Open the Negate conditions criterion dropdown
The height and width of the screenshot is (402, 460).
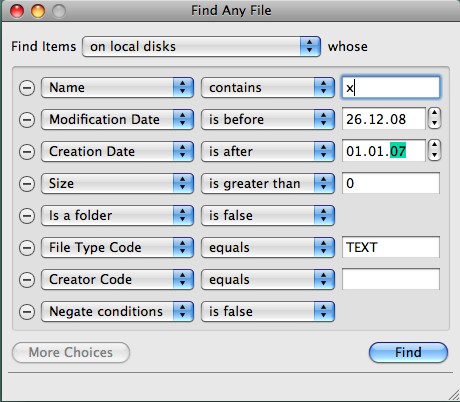pos(117,312)
